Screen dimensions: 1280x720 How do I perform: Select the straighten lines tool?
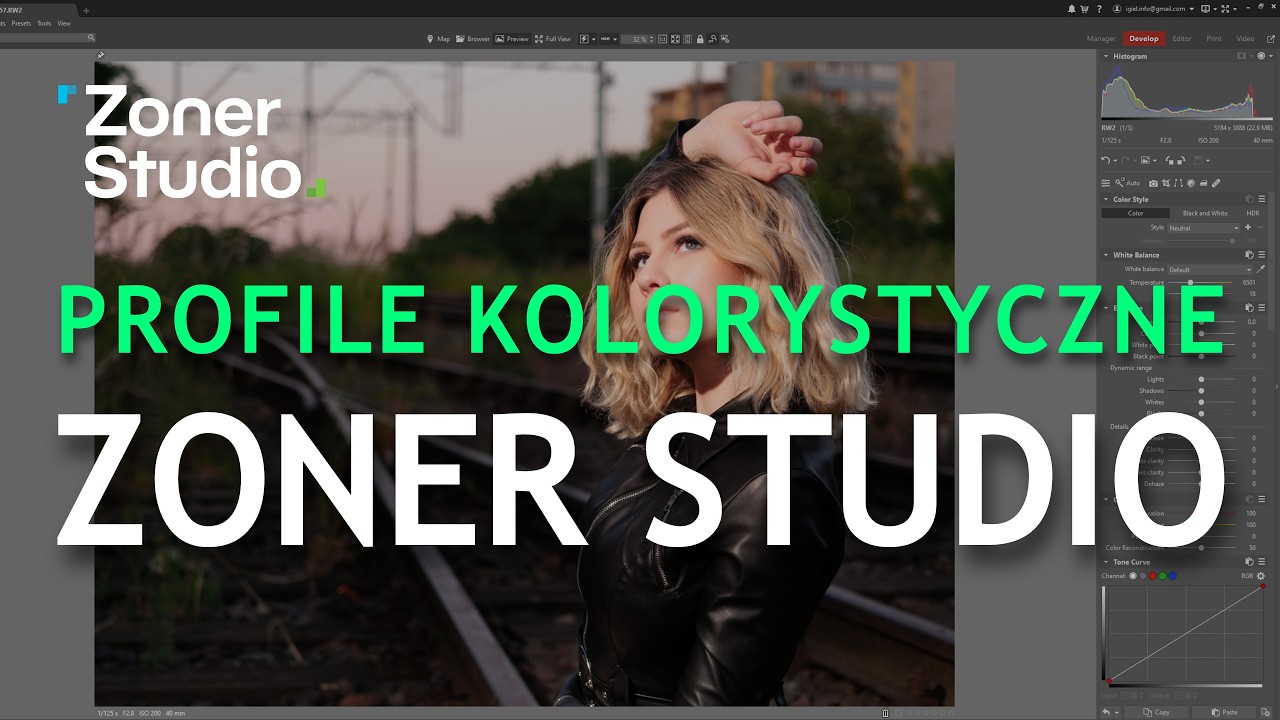pos(1178,183)
